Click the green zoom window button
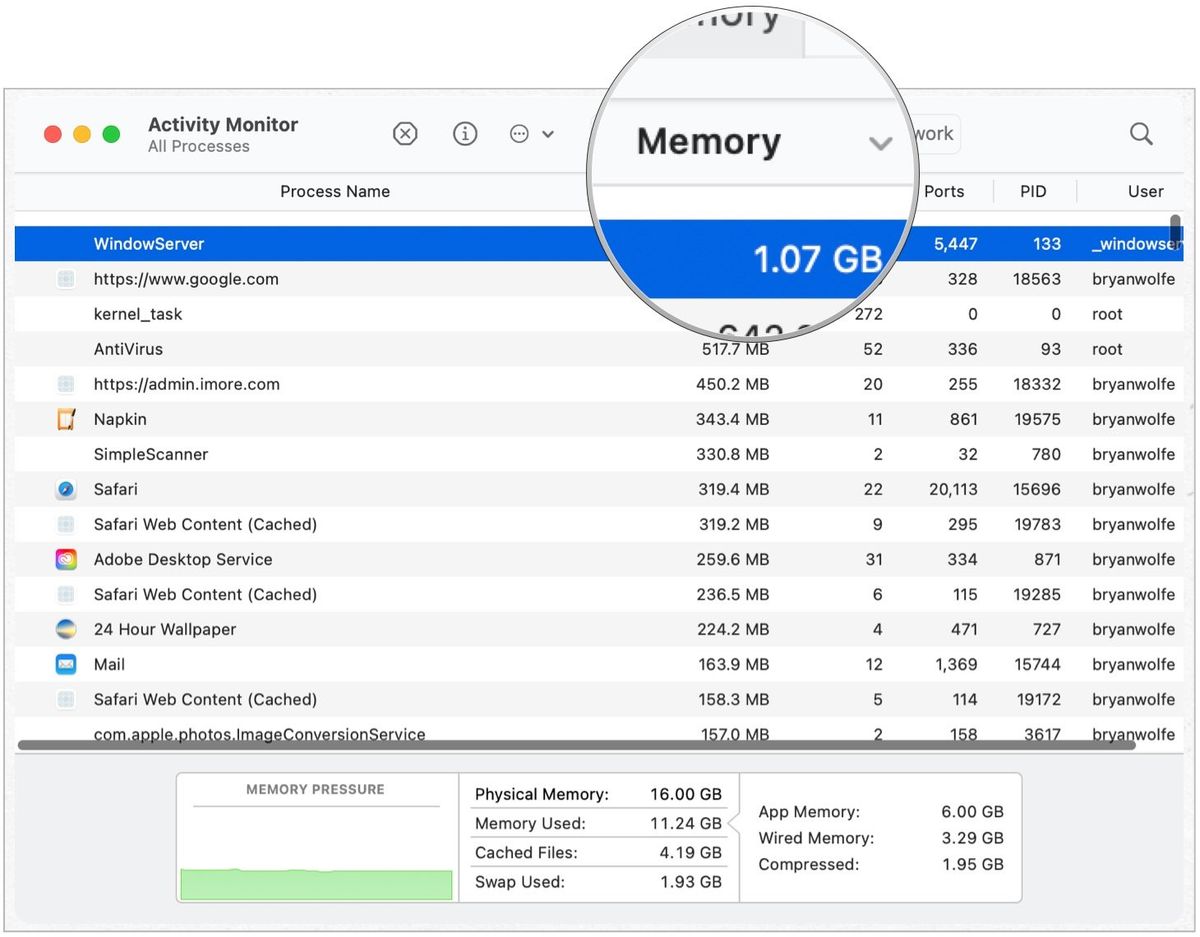 pyautogui.click(x=111, y=134)
